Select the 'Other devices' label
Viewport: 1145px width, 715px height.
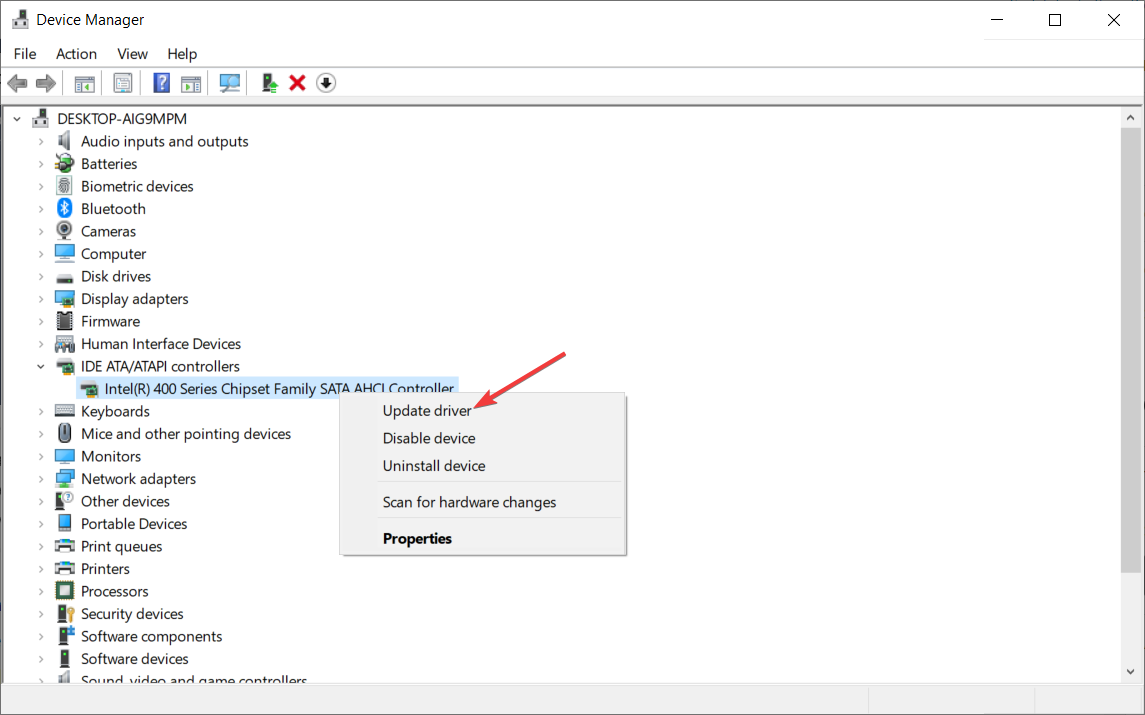click(x=125, y=502)
